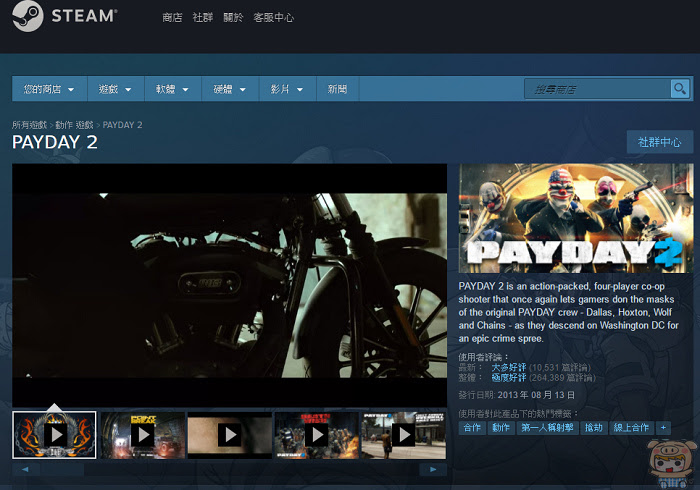This screenshot has width=700, height=490.
Task: Play the third beige trailer thumbnail
Action: pos(229,435)
